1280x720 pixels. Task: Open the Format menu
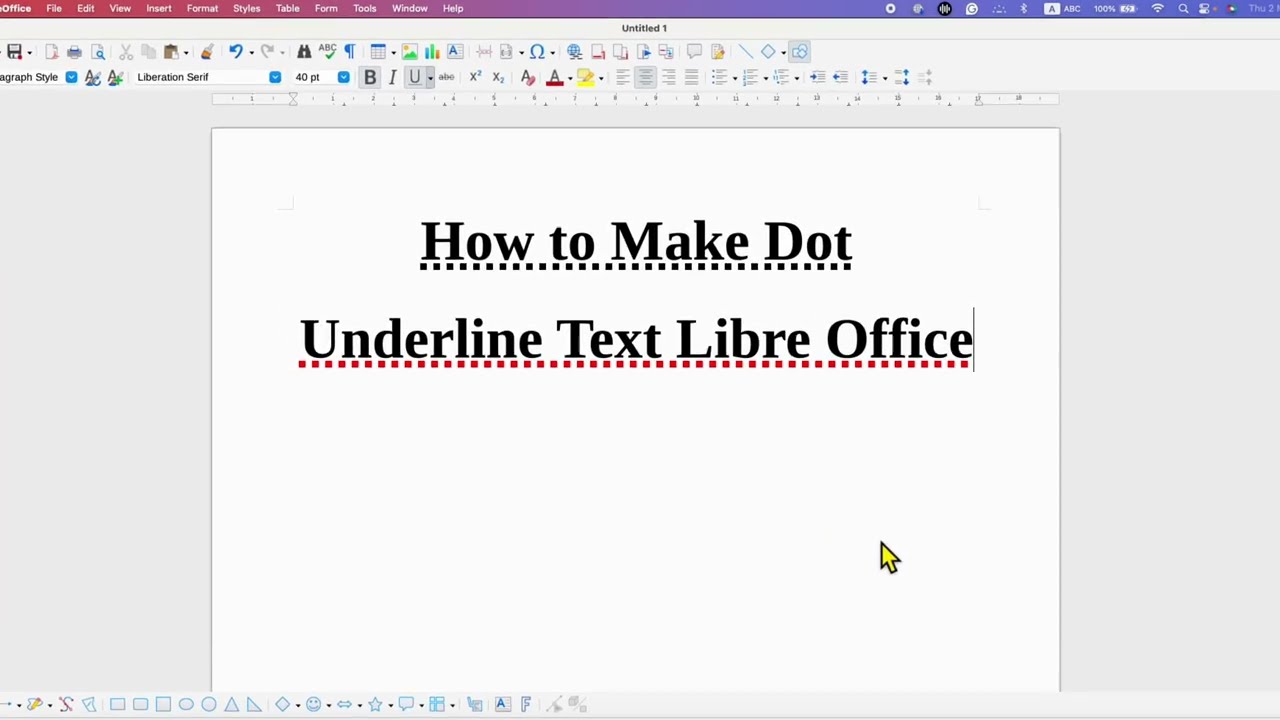pyautogui.click(x=202, y=8)
